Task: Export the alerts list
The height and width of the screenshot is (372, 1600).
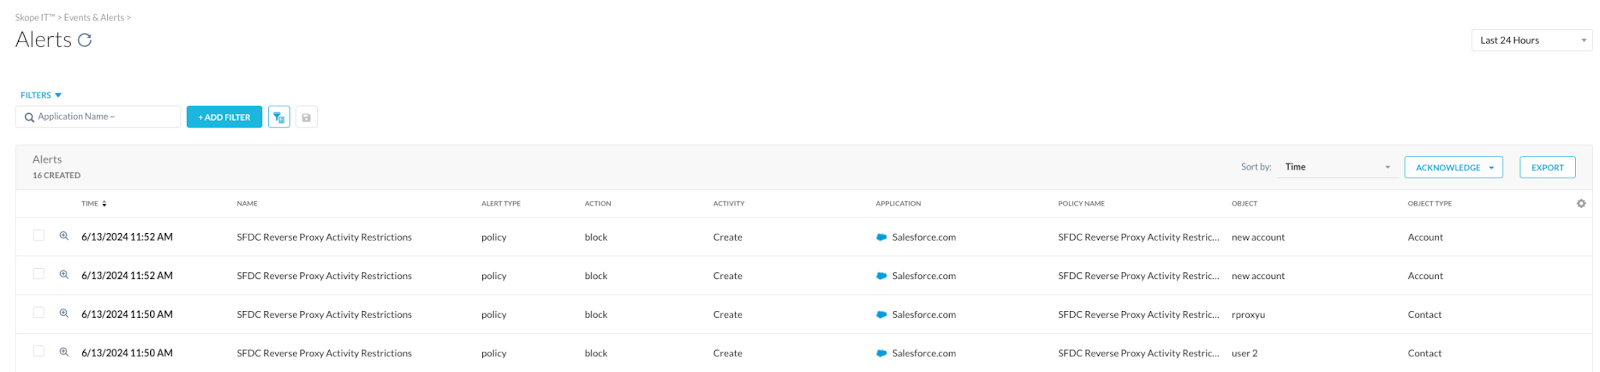Action: (x=1547, y=167)
